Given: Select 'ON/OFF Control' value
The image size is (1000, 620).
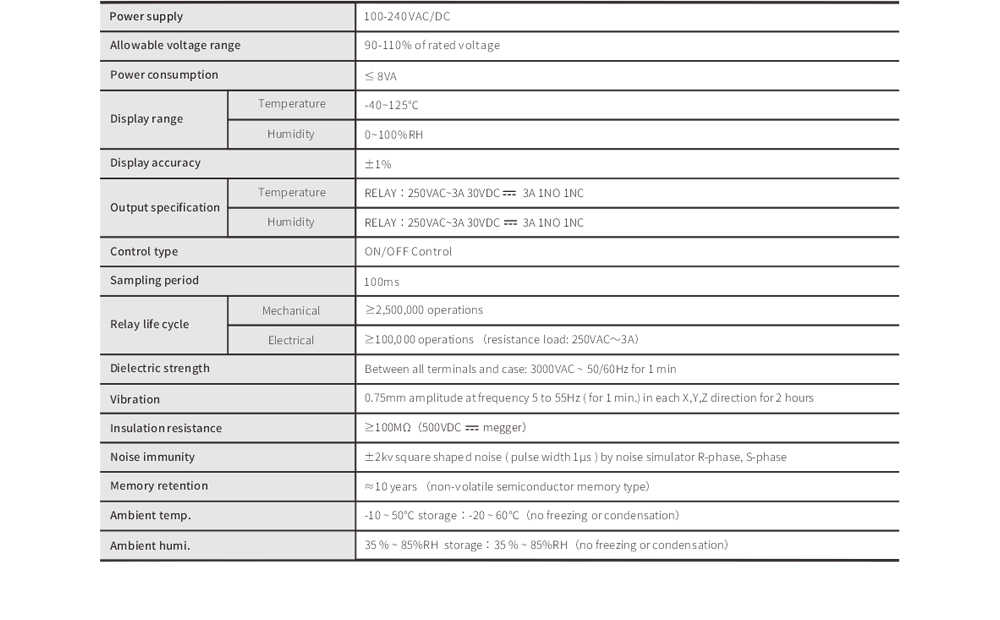Looking at the screenshot, I should [x=408, y=251].
